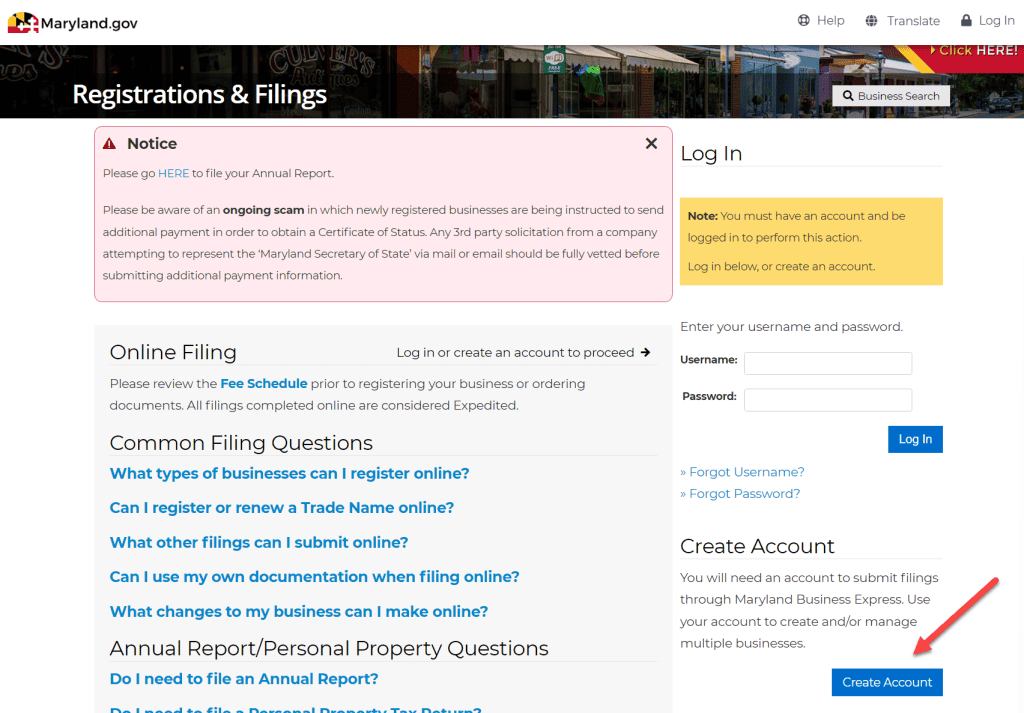Open 'What types of businesses can I register online?'

click(x=289, y=473)
